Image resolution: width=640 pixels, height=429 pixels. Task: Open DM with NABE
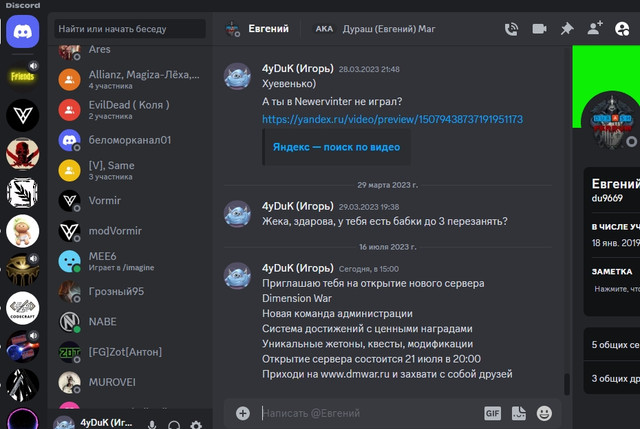[130, 322]
